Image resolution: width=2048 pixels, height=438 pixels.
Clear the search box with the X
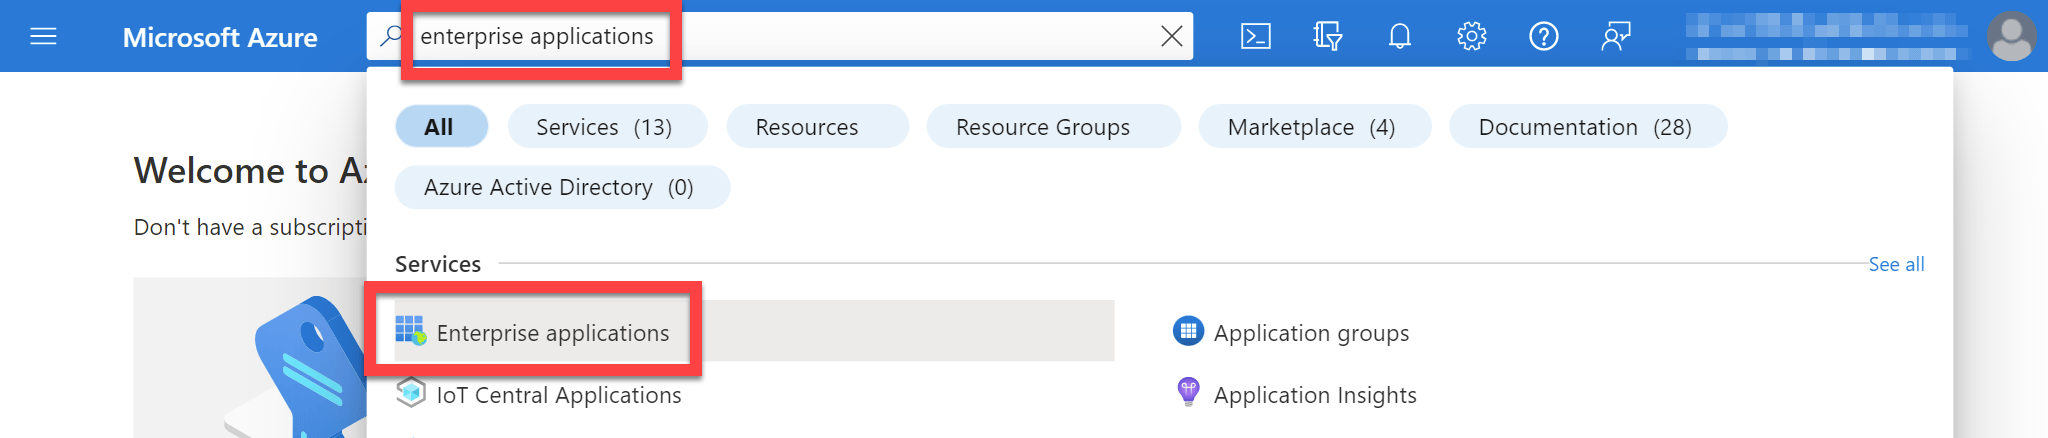[1171, 37]
